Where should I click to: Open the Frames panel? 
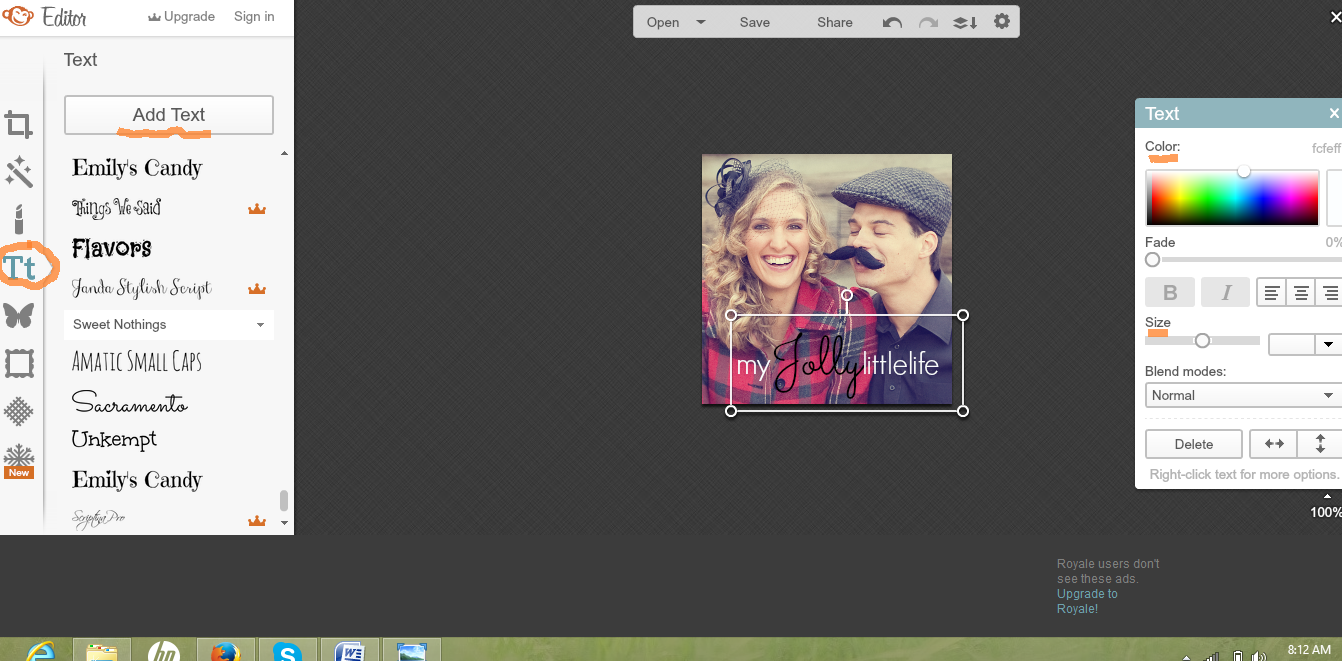click(20, 363)
